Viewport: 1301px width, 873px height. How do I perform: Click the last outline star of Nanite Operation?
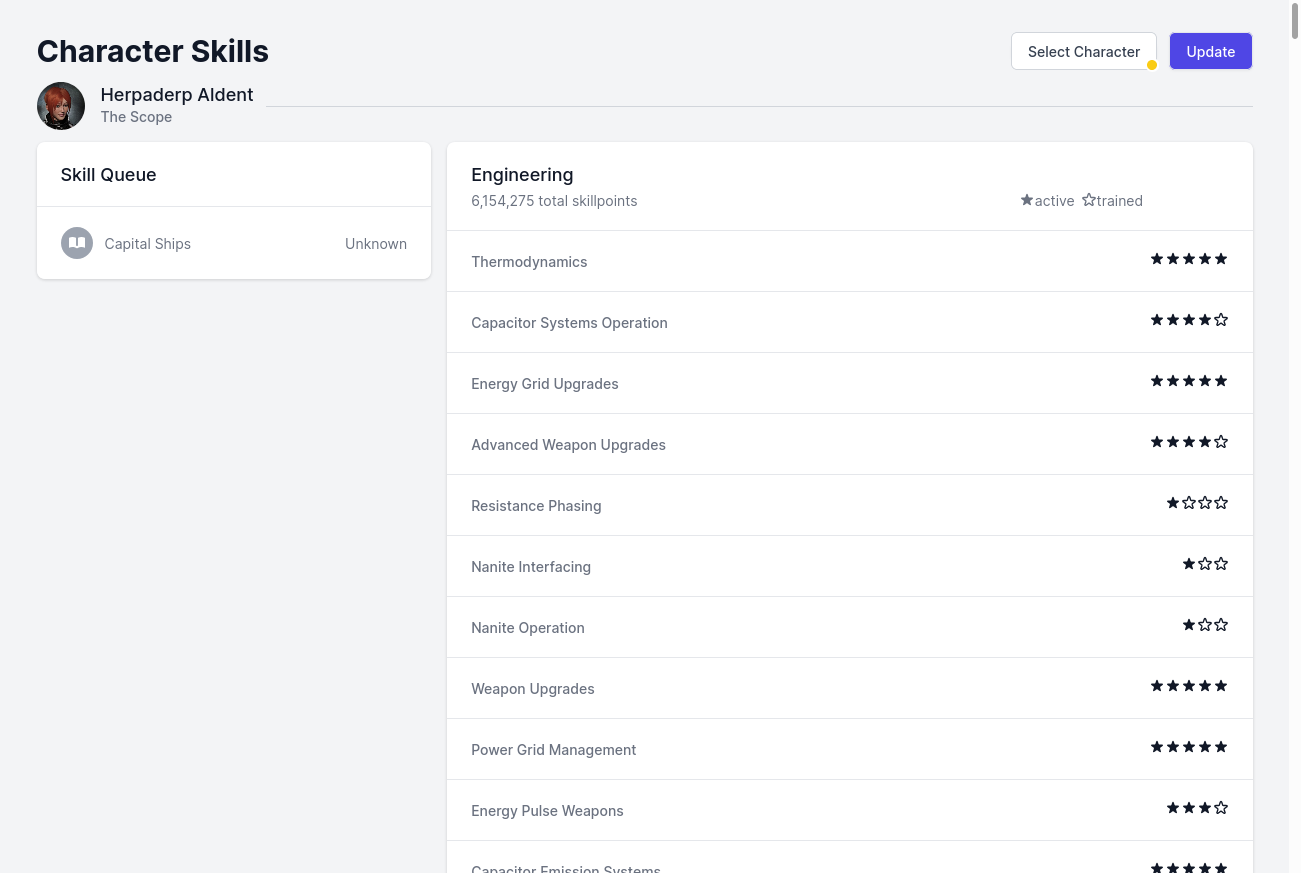(x=1221, y=625)
